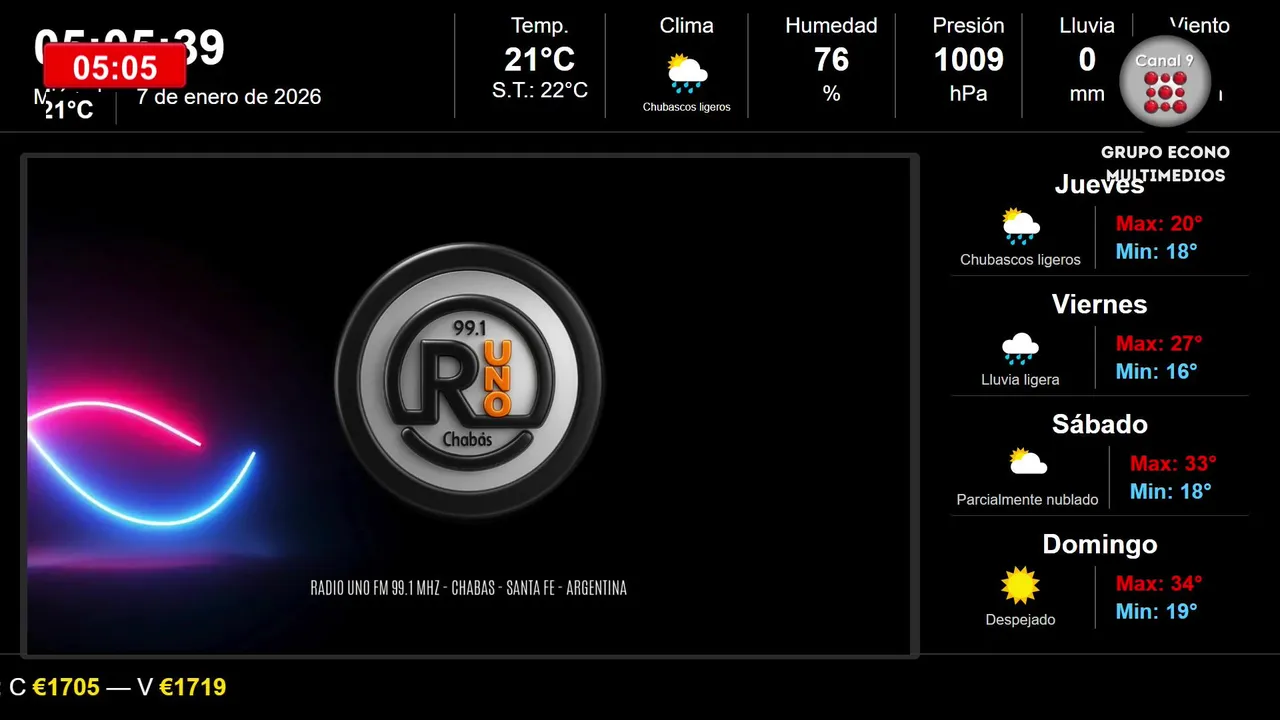
Task: Click the ticker sell price €1719
Action: coord(193,688)
